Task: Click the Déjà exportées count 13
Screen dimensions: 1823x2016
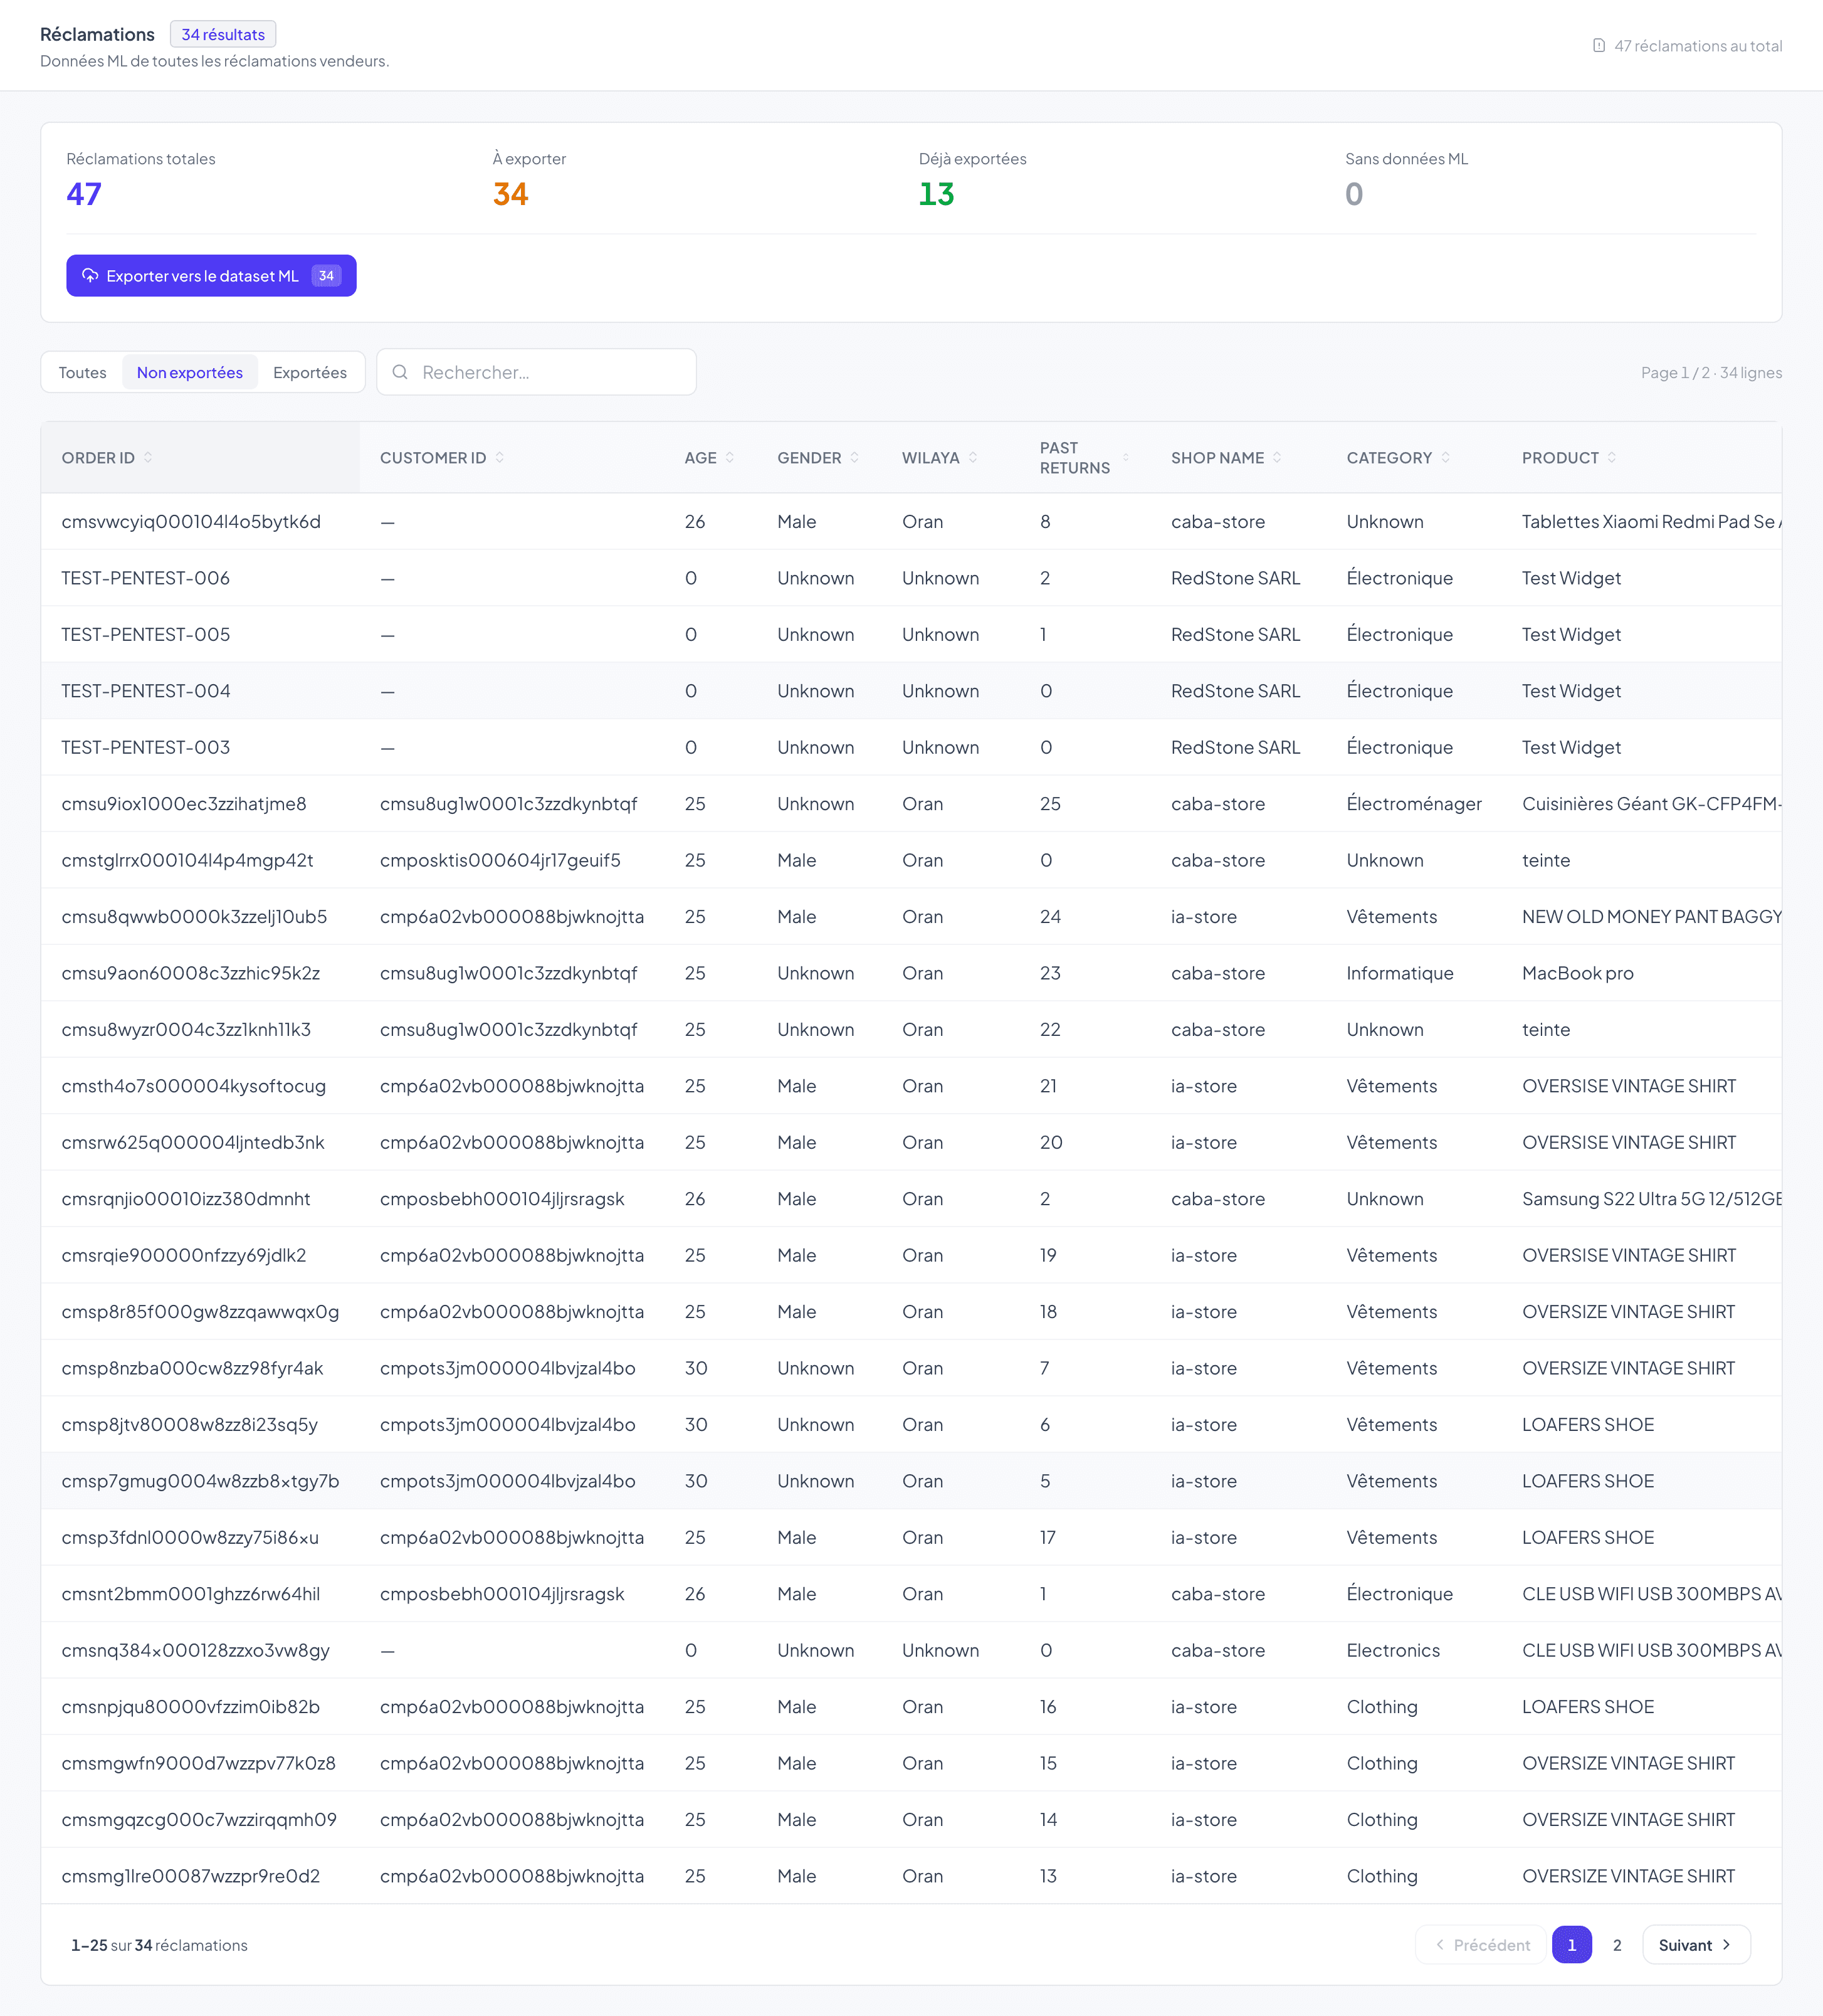Action: 936,194
